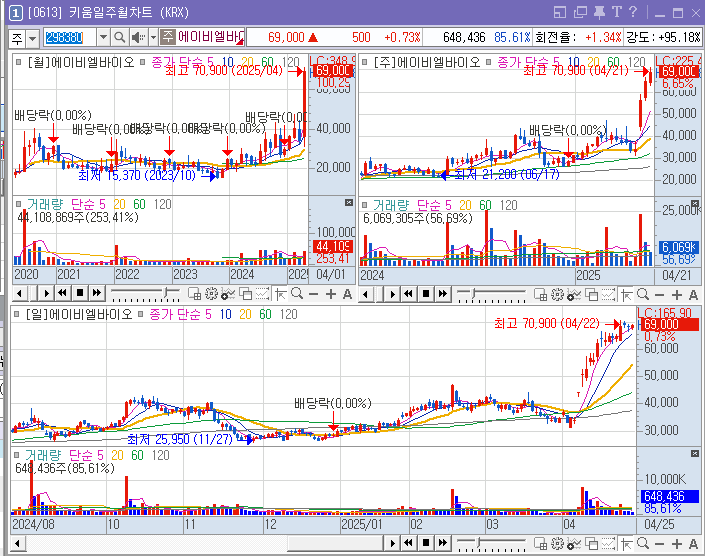The width and height of the screenshot is (705, 556).
Task: Open the market type dropdown next to 주
Action: point(32,38)
